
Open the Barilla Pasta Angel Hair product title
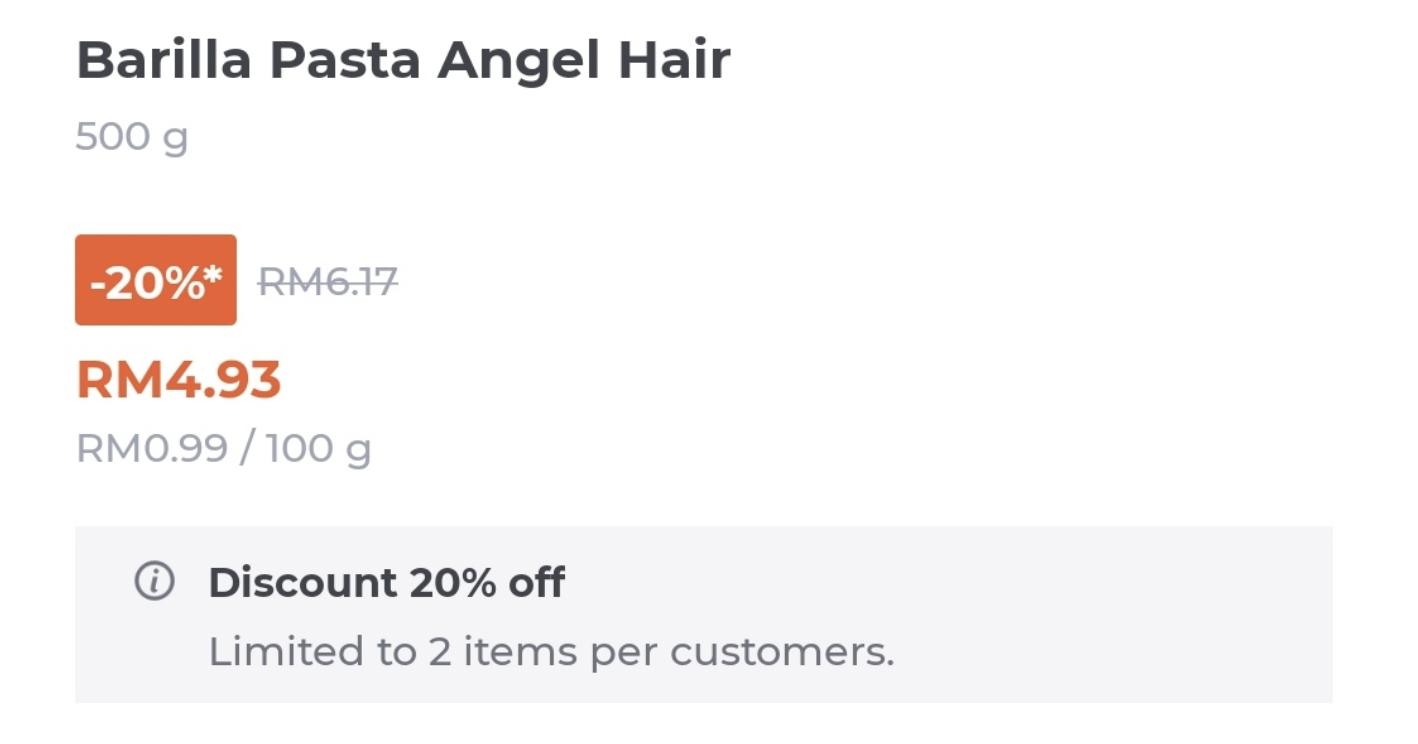pos(403,61)
